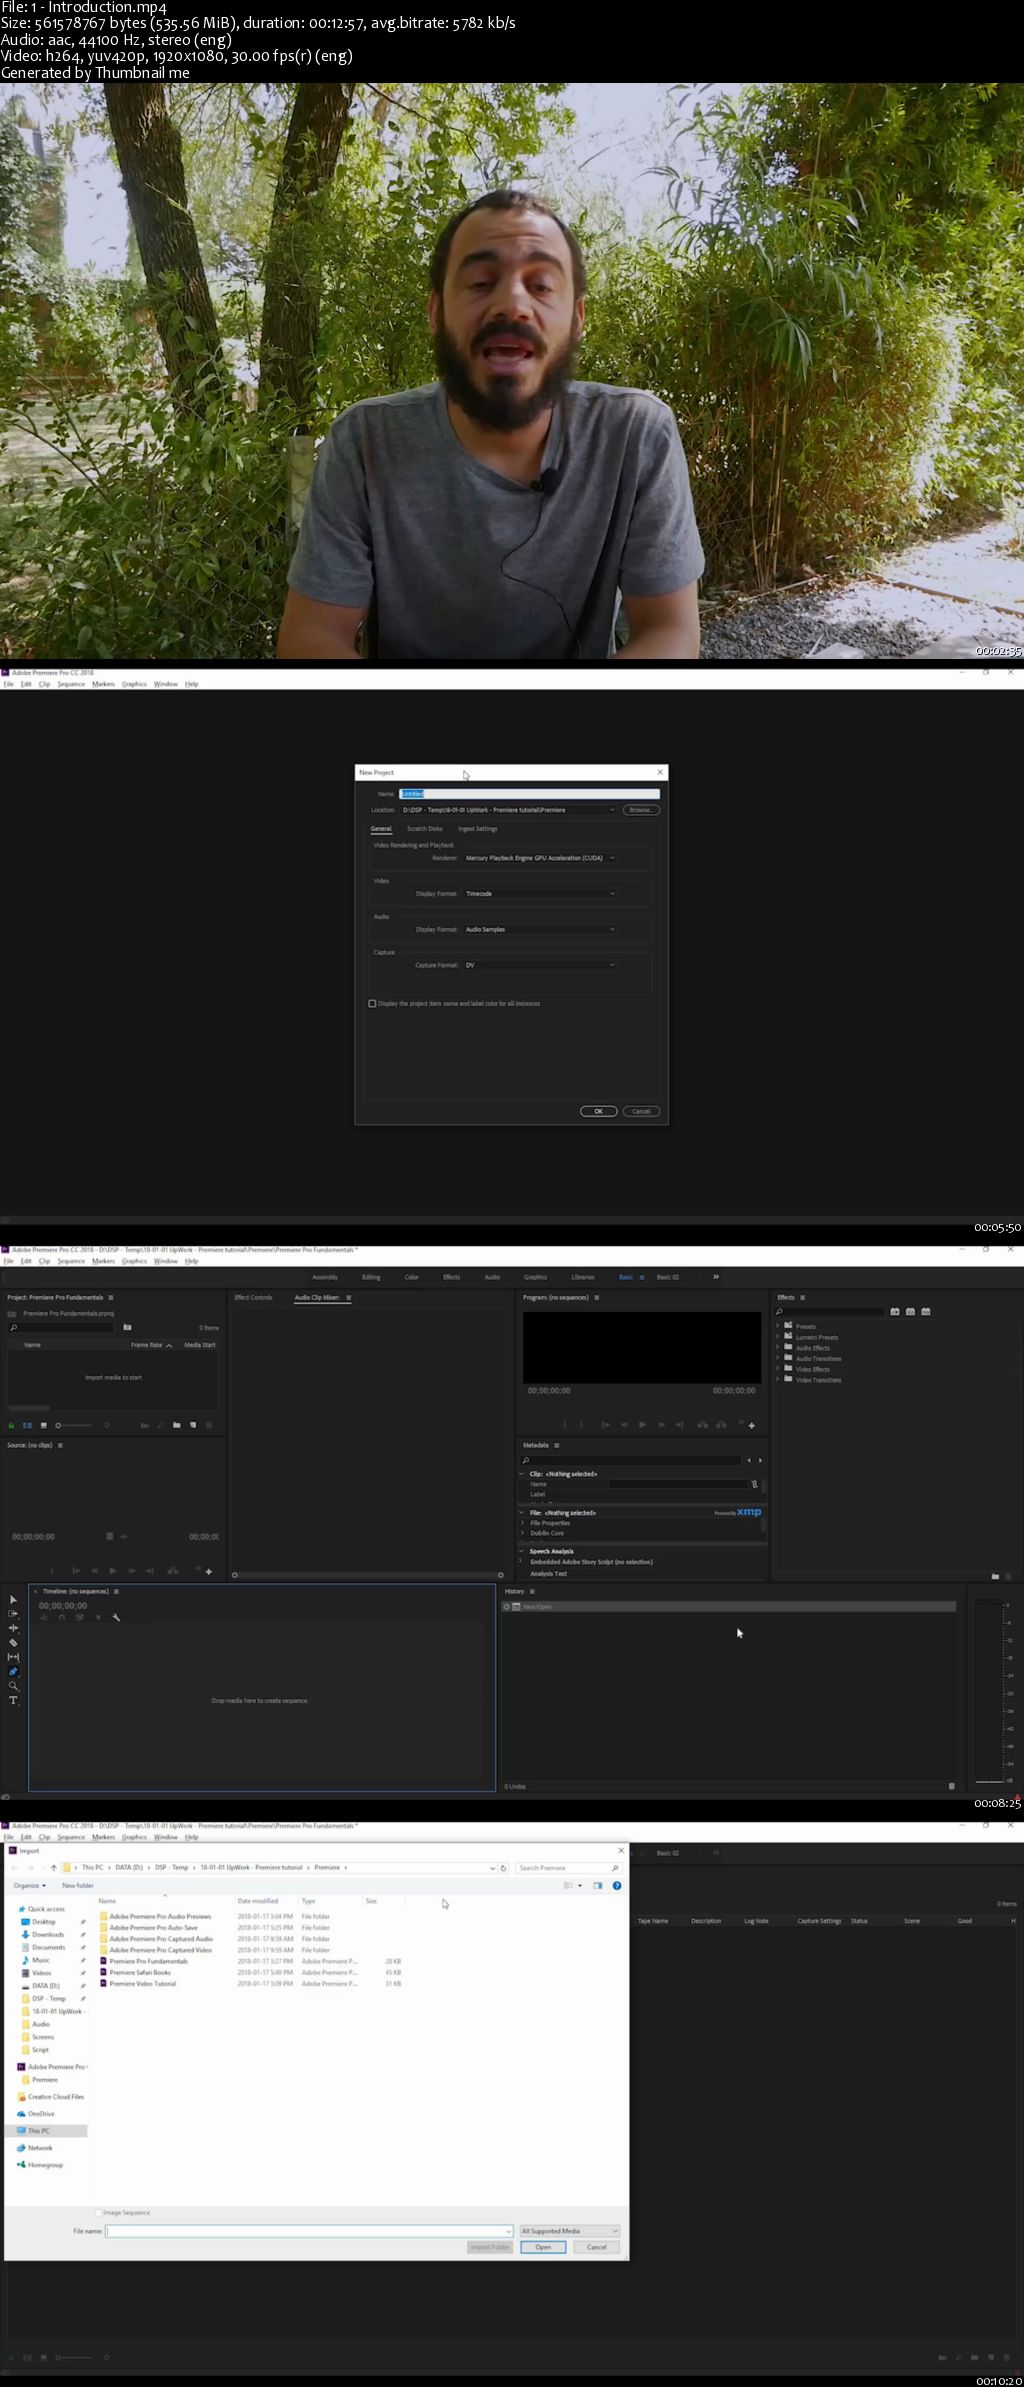
Task: Show the preview pane in Import dialog
Action: pyautogui.click(x=598, y=1885)
